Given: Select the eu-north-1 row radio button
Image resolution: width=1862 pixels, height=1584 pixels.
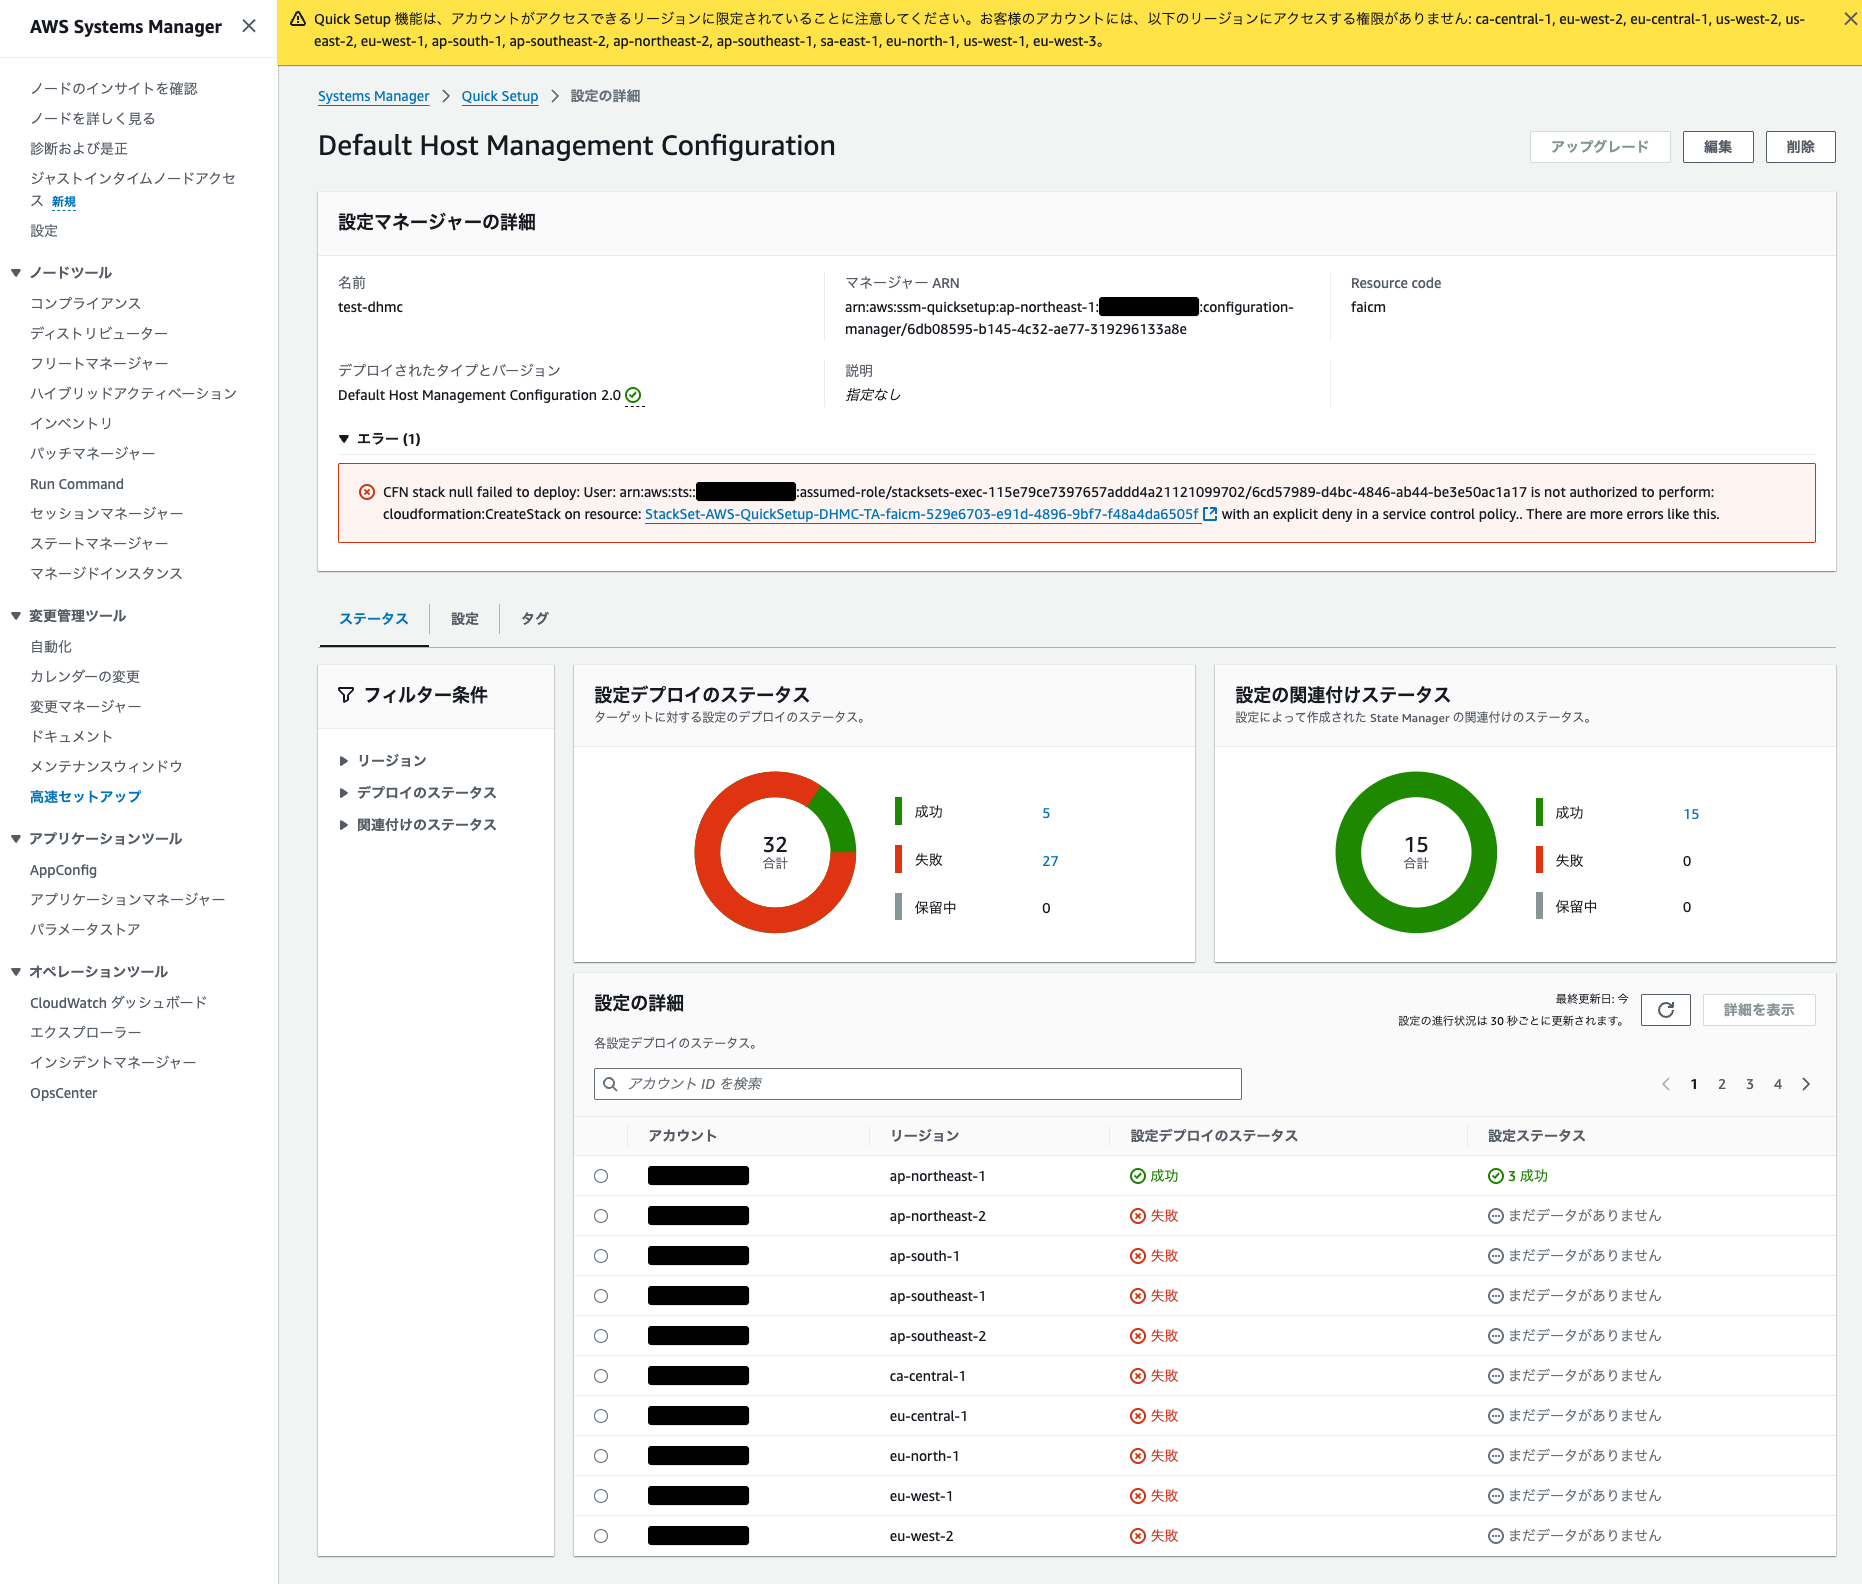Looking at the screenshot, I should click(601, 1456).
